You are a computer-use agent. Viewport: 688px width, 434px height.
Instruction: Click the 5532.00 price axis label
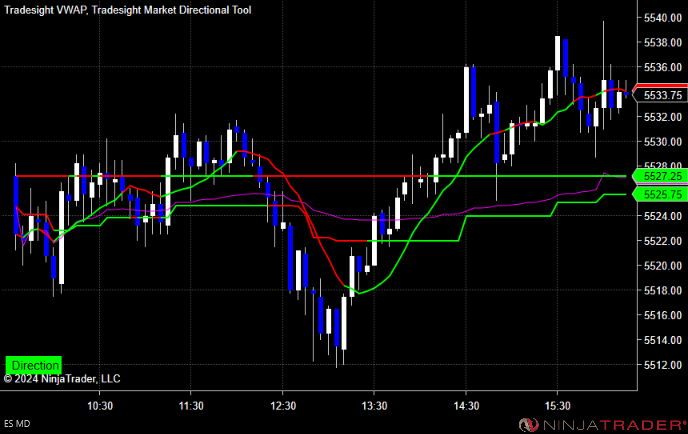point(663,117)
